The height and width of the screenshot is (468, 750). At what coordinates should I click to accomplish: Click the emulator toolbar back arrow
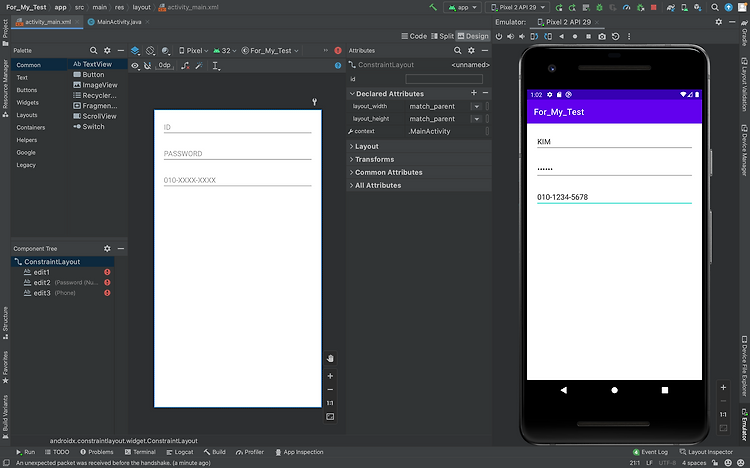click(x=562, y=36)
